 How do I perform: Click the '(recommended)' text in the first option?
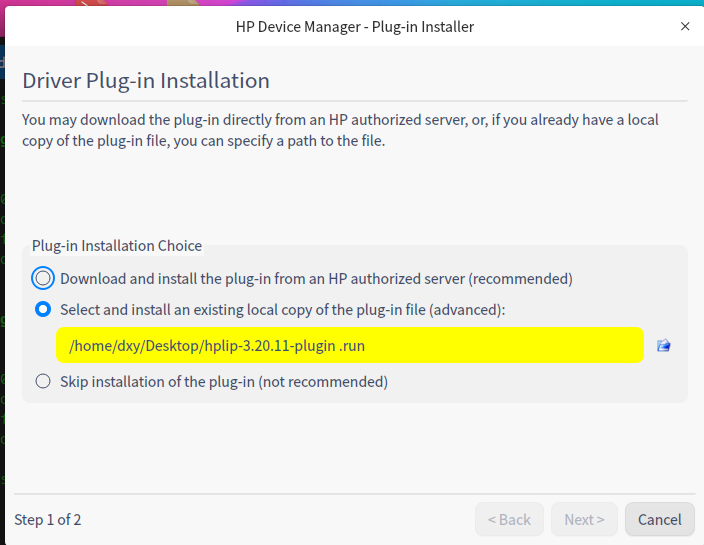point(520,279)
